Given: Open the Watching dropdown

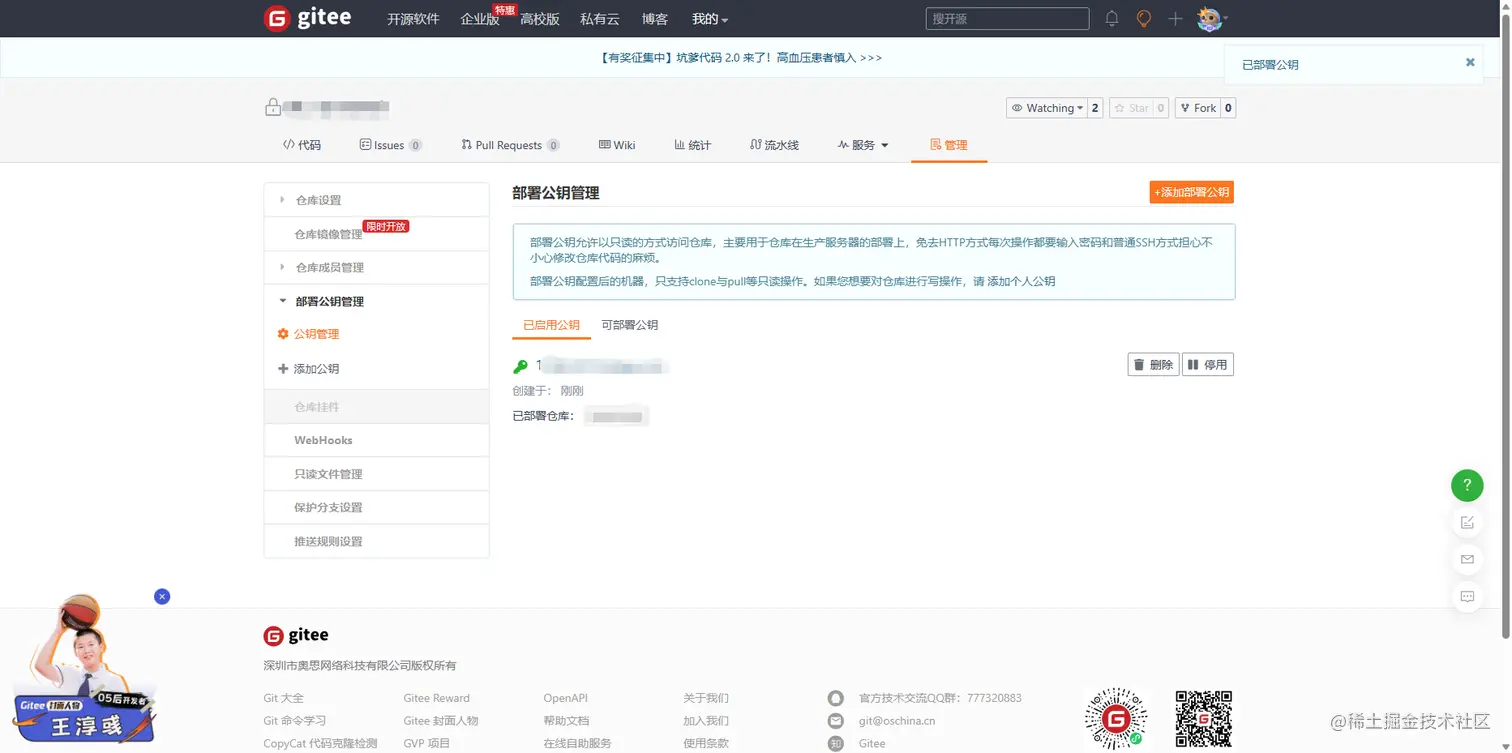Looking at the screenshot, I should pos(1046,108).
